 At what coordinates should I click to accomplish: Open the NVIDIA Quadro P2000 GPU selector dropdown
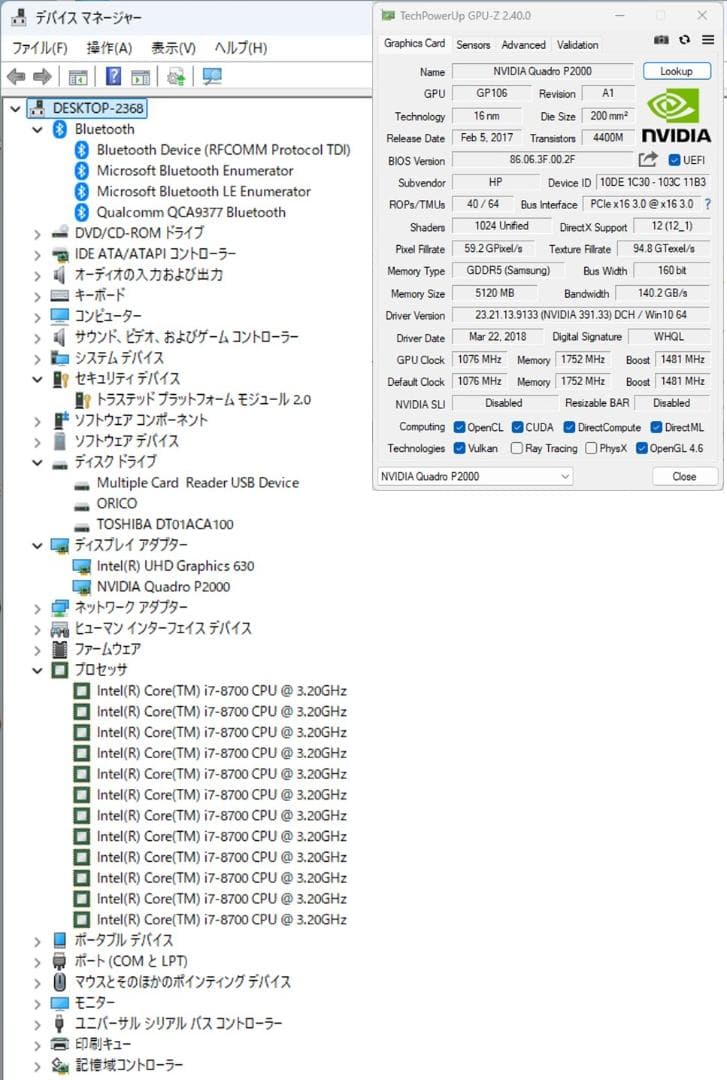click(x=475, y=477)
